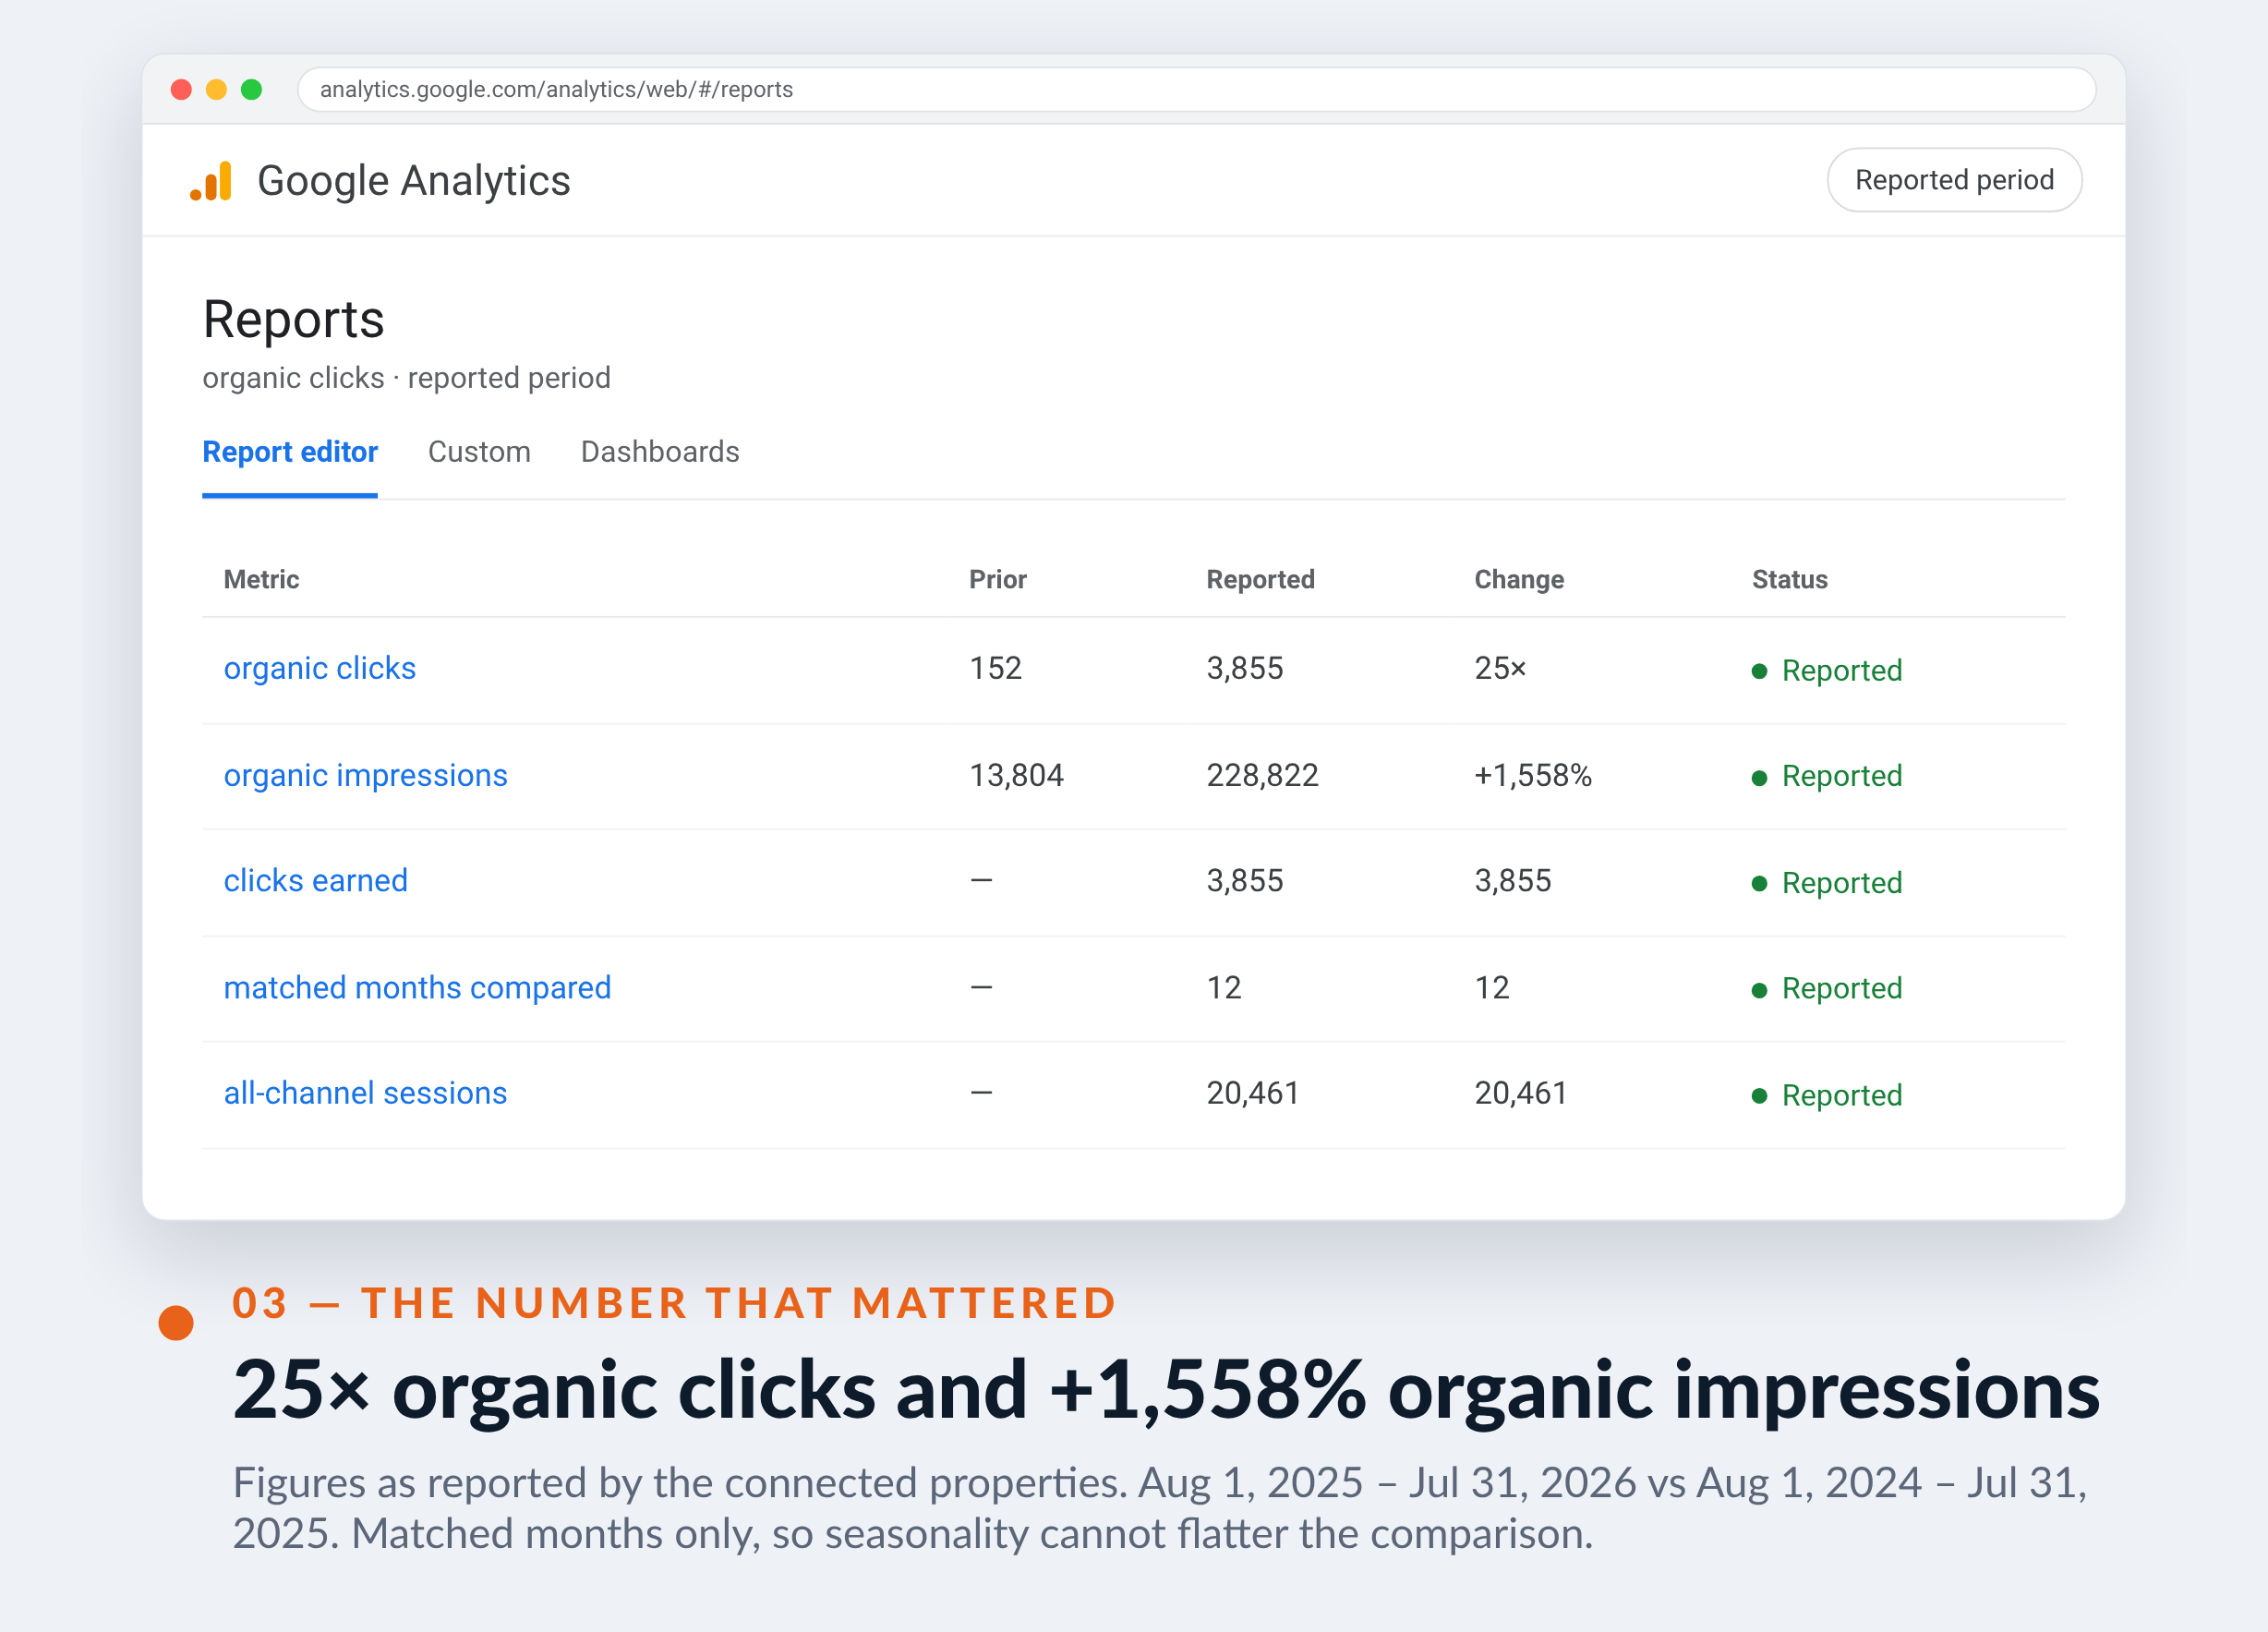Image resolution: width=2268 pixels, height=1632 pixels.
Task: Select reported value 12 in matched months row
Action: 1224,987
